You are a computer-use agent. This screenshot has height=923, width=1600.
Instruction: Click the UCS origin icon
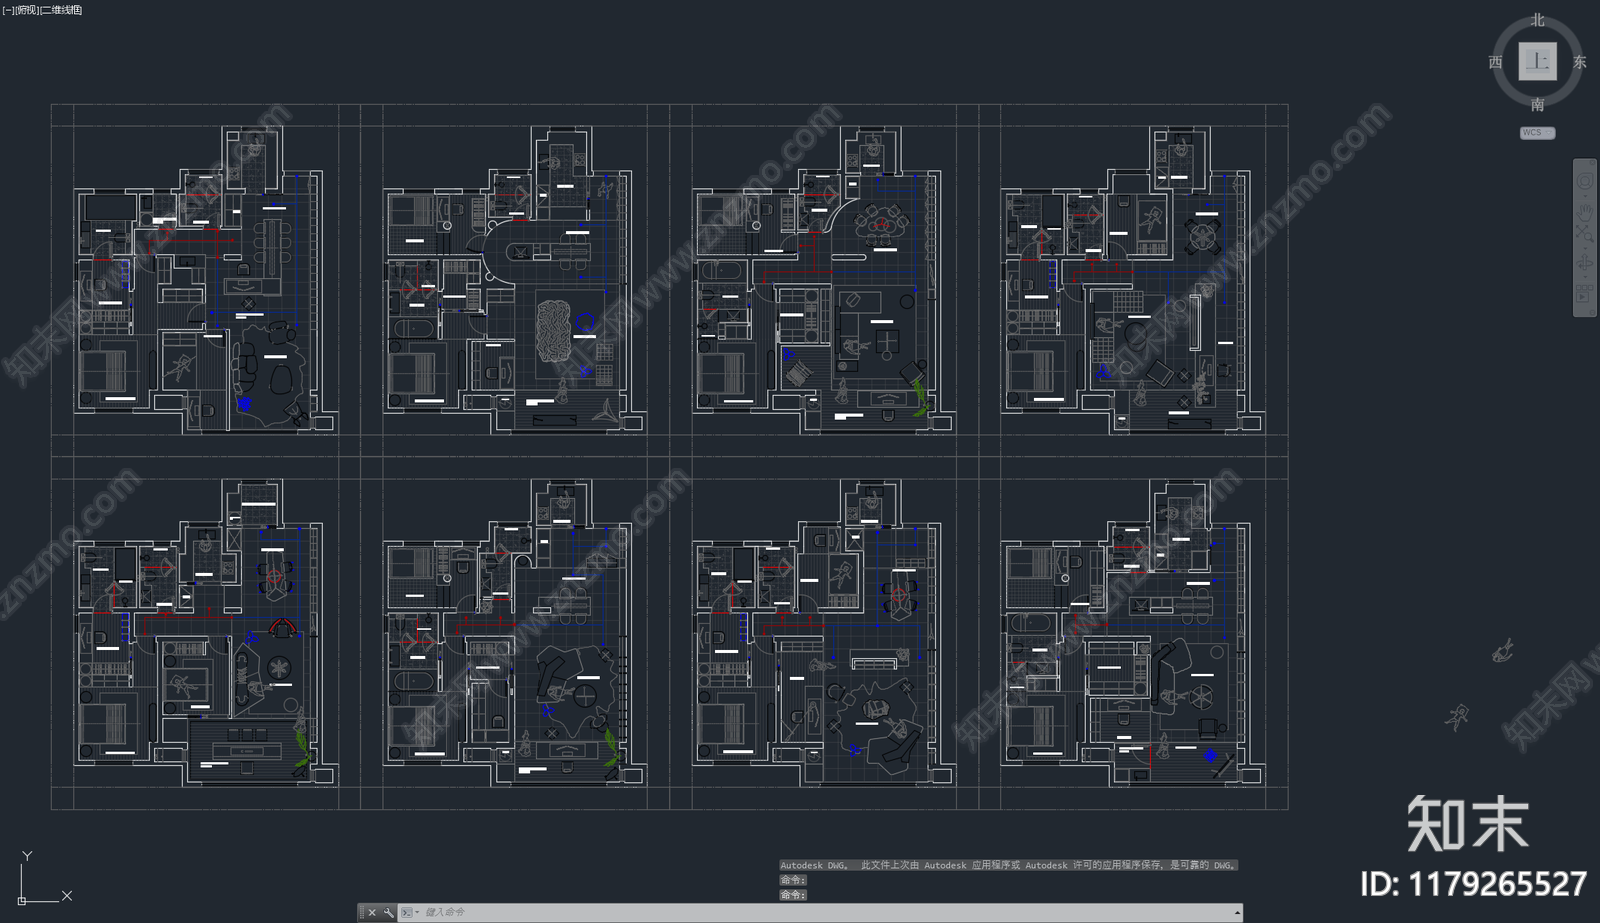[22, 900]
